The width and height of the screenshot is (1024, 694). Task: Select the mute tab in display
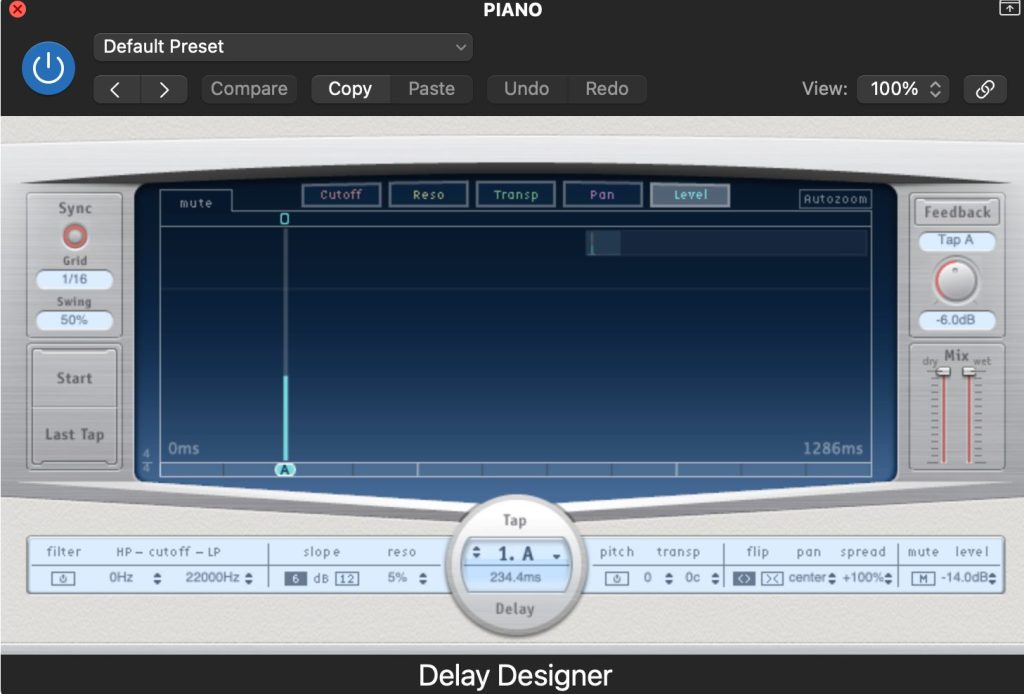[196, 203]
